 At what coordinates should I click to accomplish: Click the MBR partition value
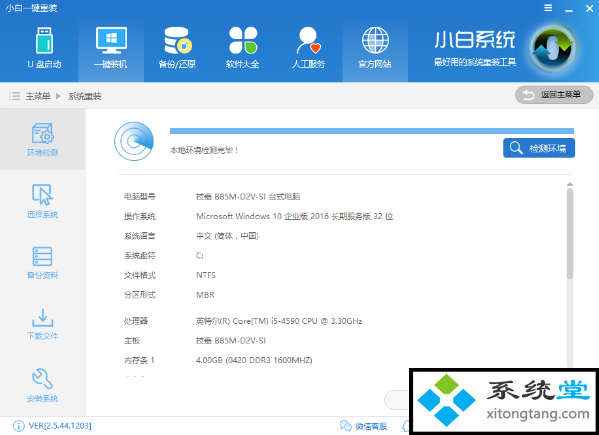point(205,295)
